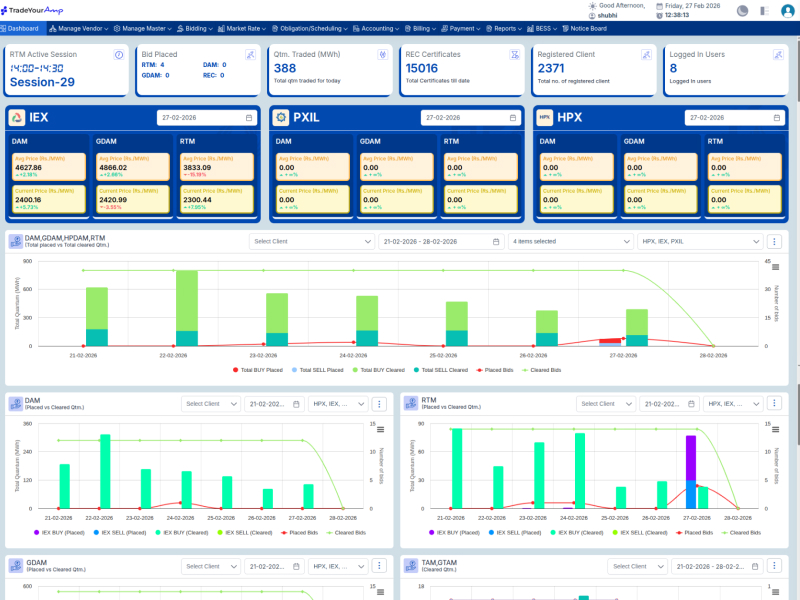Screen dimensions: 800x600
Task: Expand main chart Select Client dropdown
Action: 312,242
